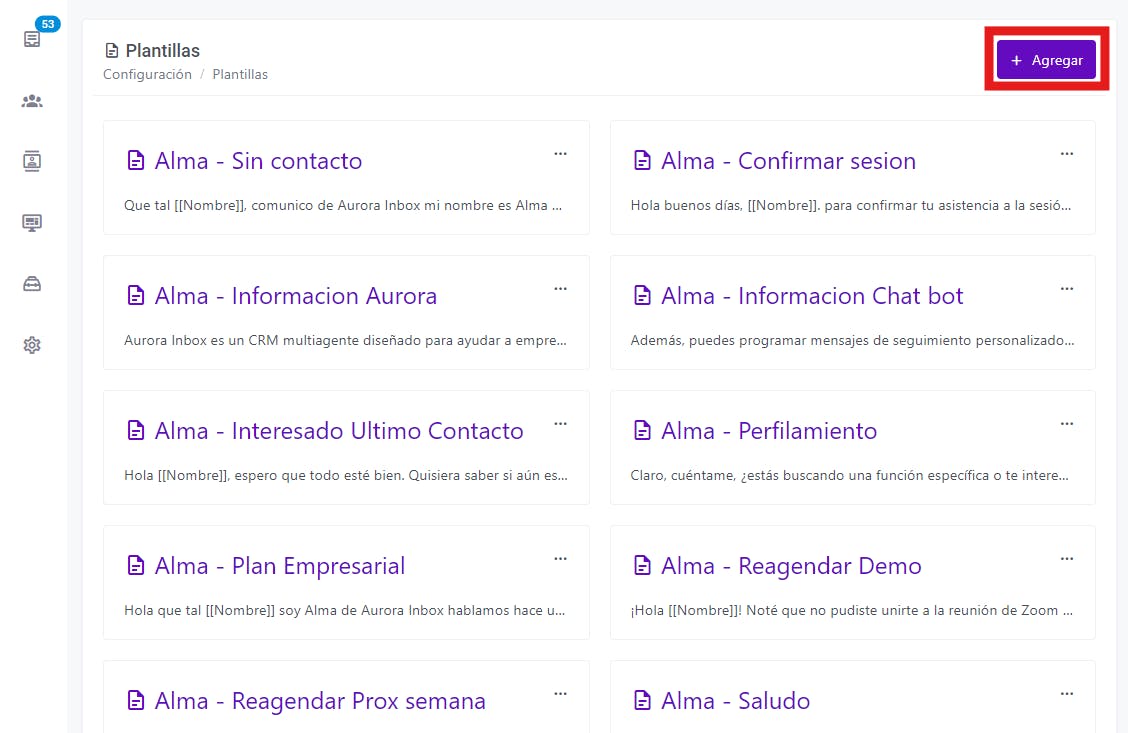
Task: Click document icon beside Alma - Saludo
Action: click(642, 701)
